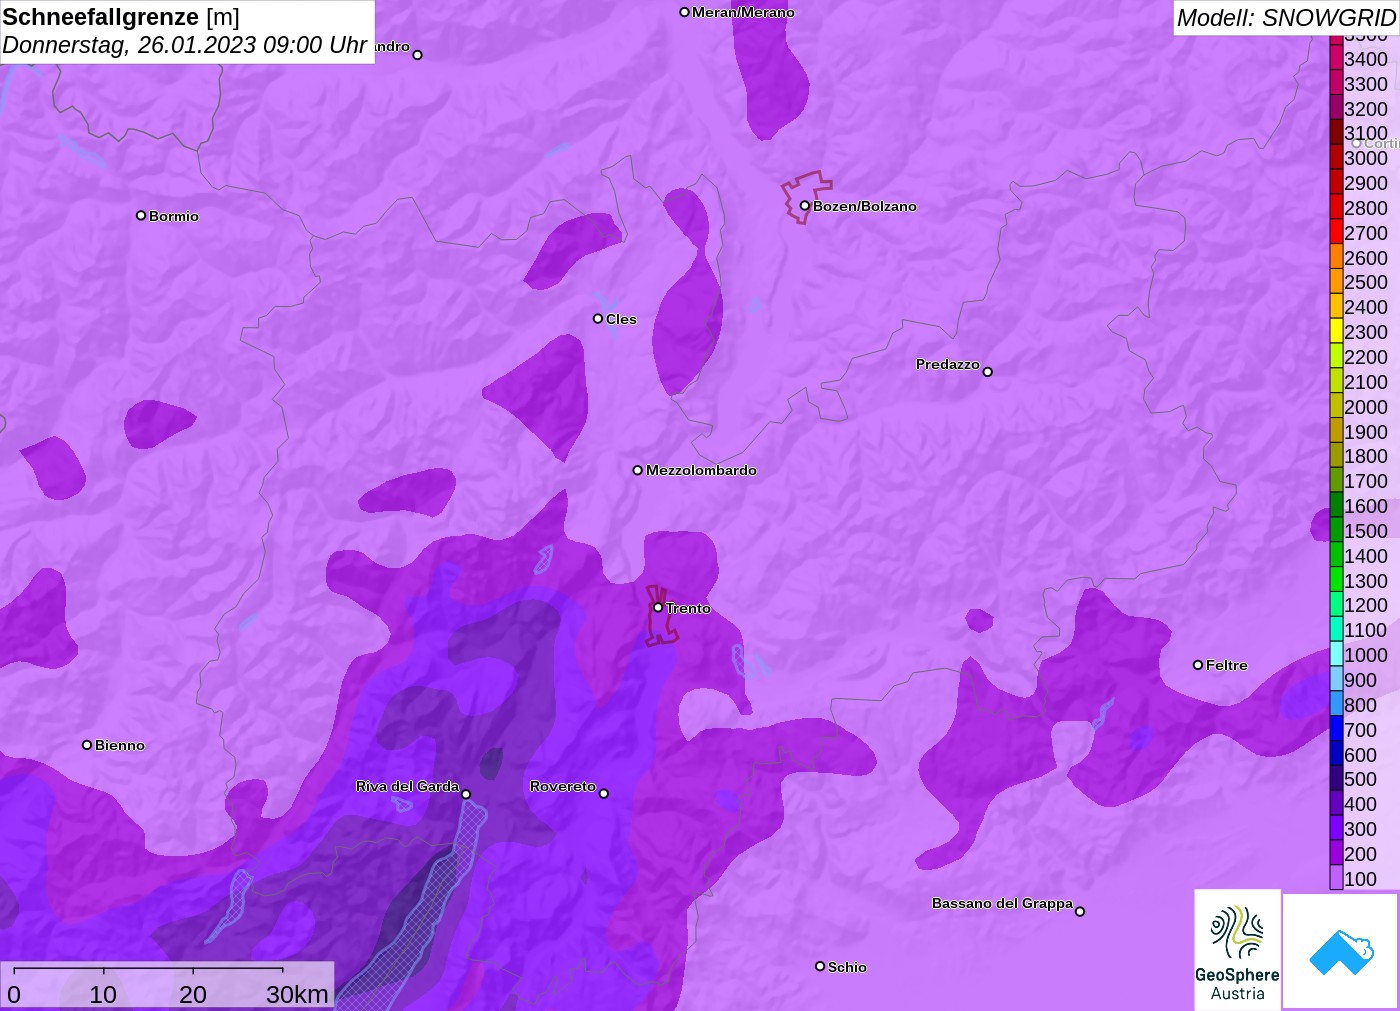
Task: Click the 30km scale bar label
Action: [297, 994]
